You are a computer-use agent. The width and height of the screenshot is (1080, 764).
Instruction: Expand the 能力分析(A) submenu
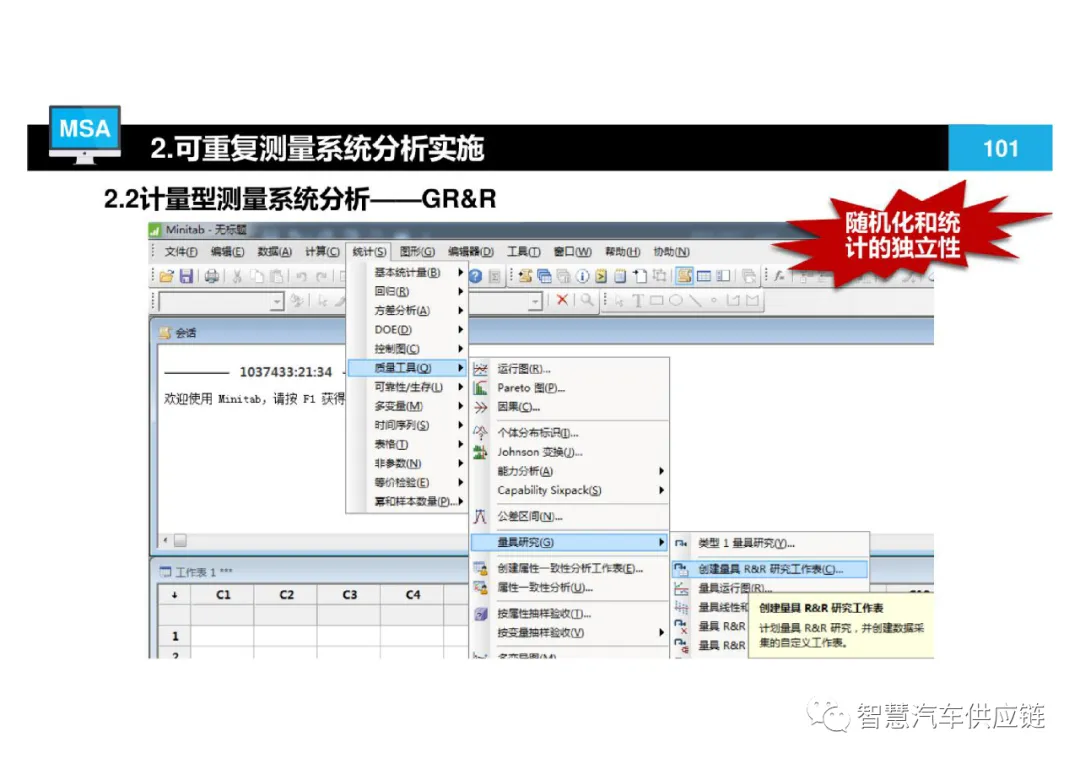pyautogui.click(x=570, y=471)
